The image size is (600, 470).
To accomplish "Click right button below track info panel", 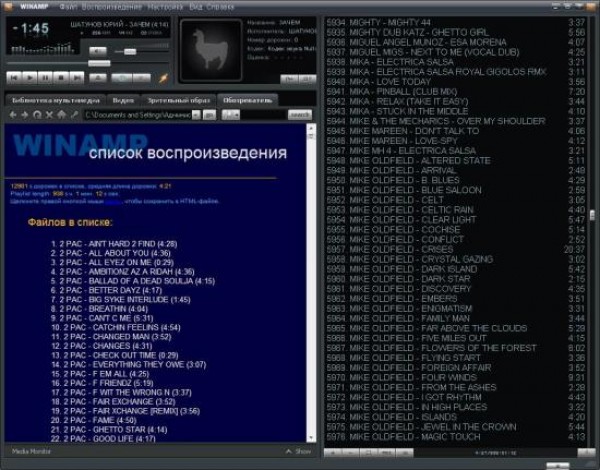I will coord(307,79).
